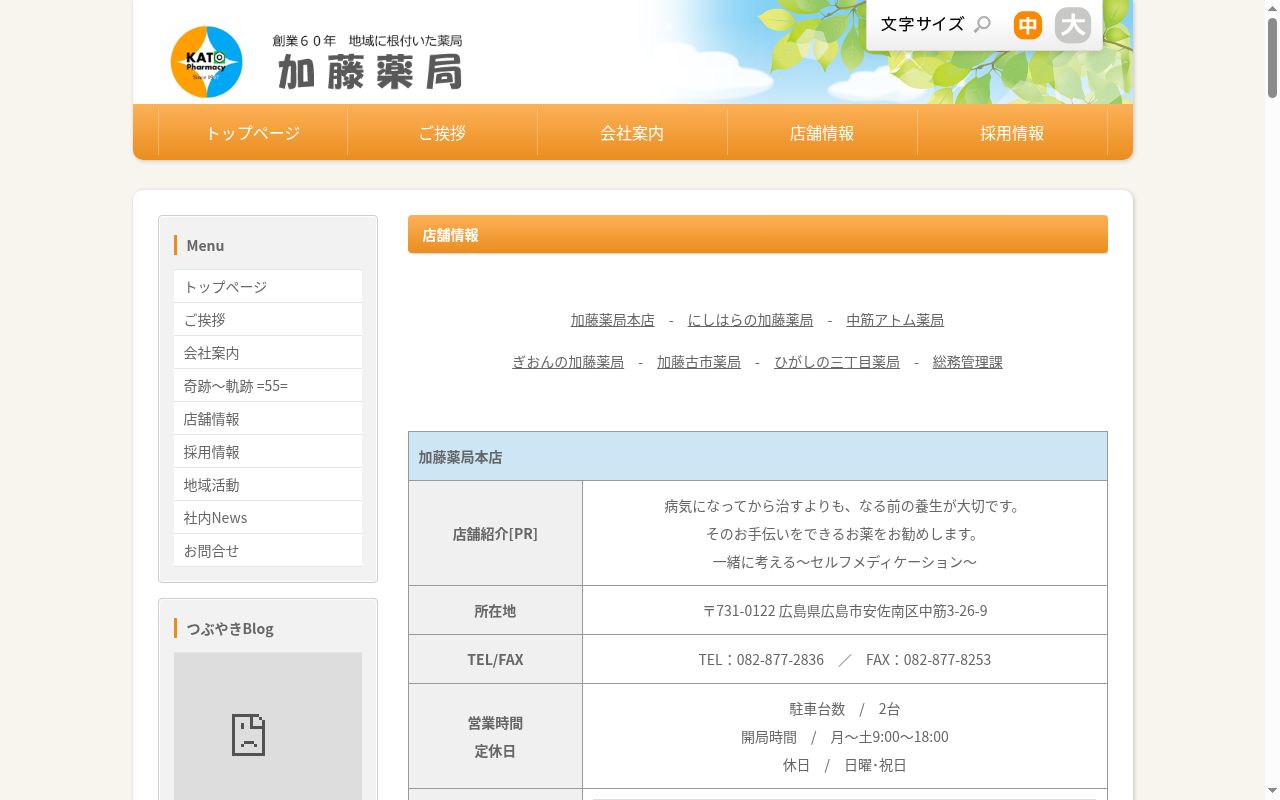
Task: Click the 休日 / 日曜･祝日 text
Action: (845, 765)
